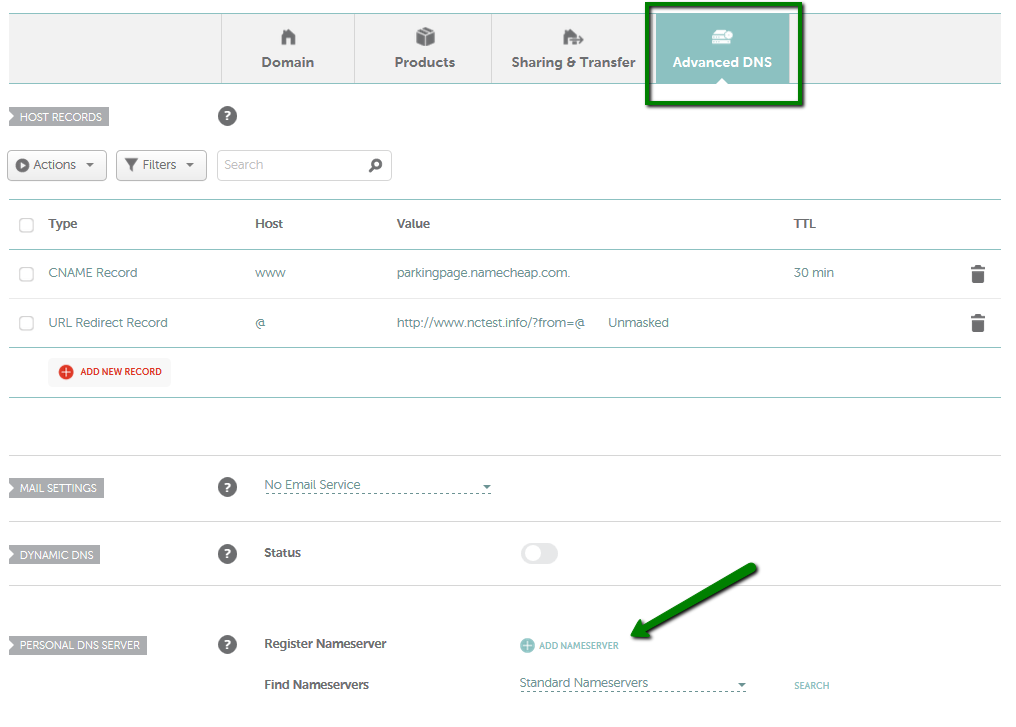This screenshot has width=1016, height=727.
Task: Open Personal DNS Server help icon
Action: [x=227, y=645]
